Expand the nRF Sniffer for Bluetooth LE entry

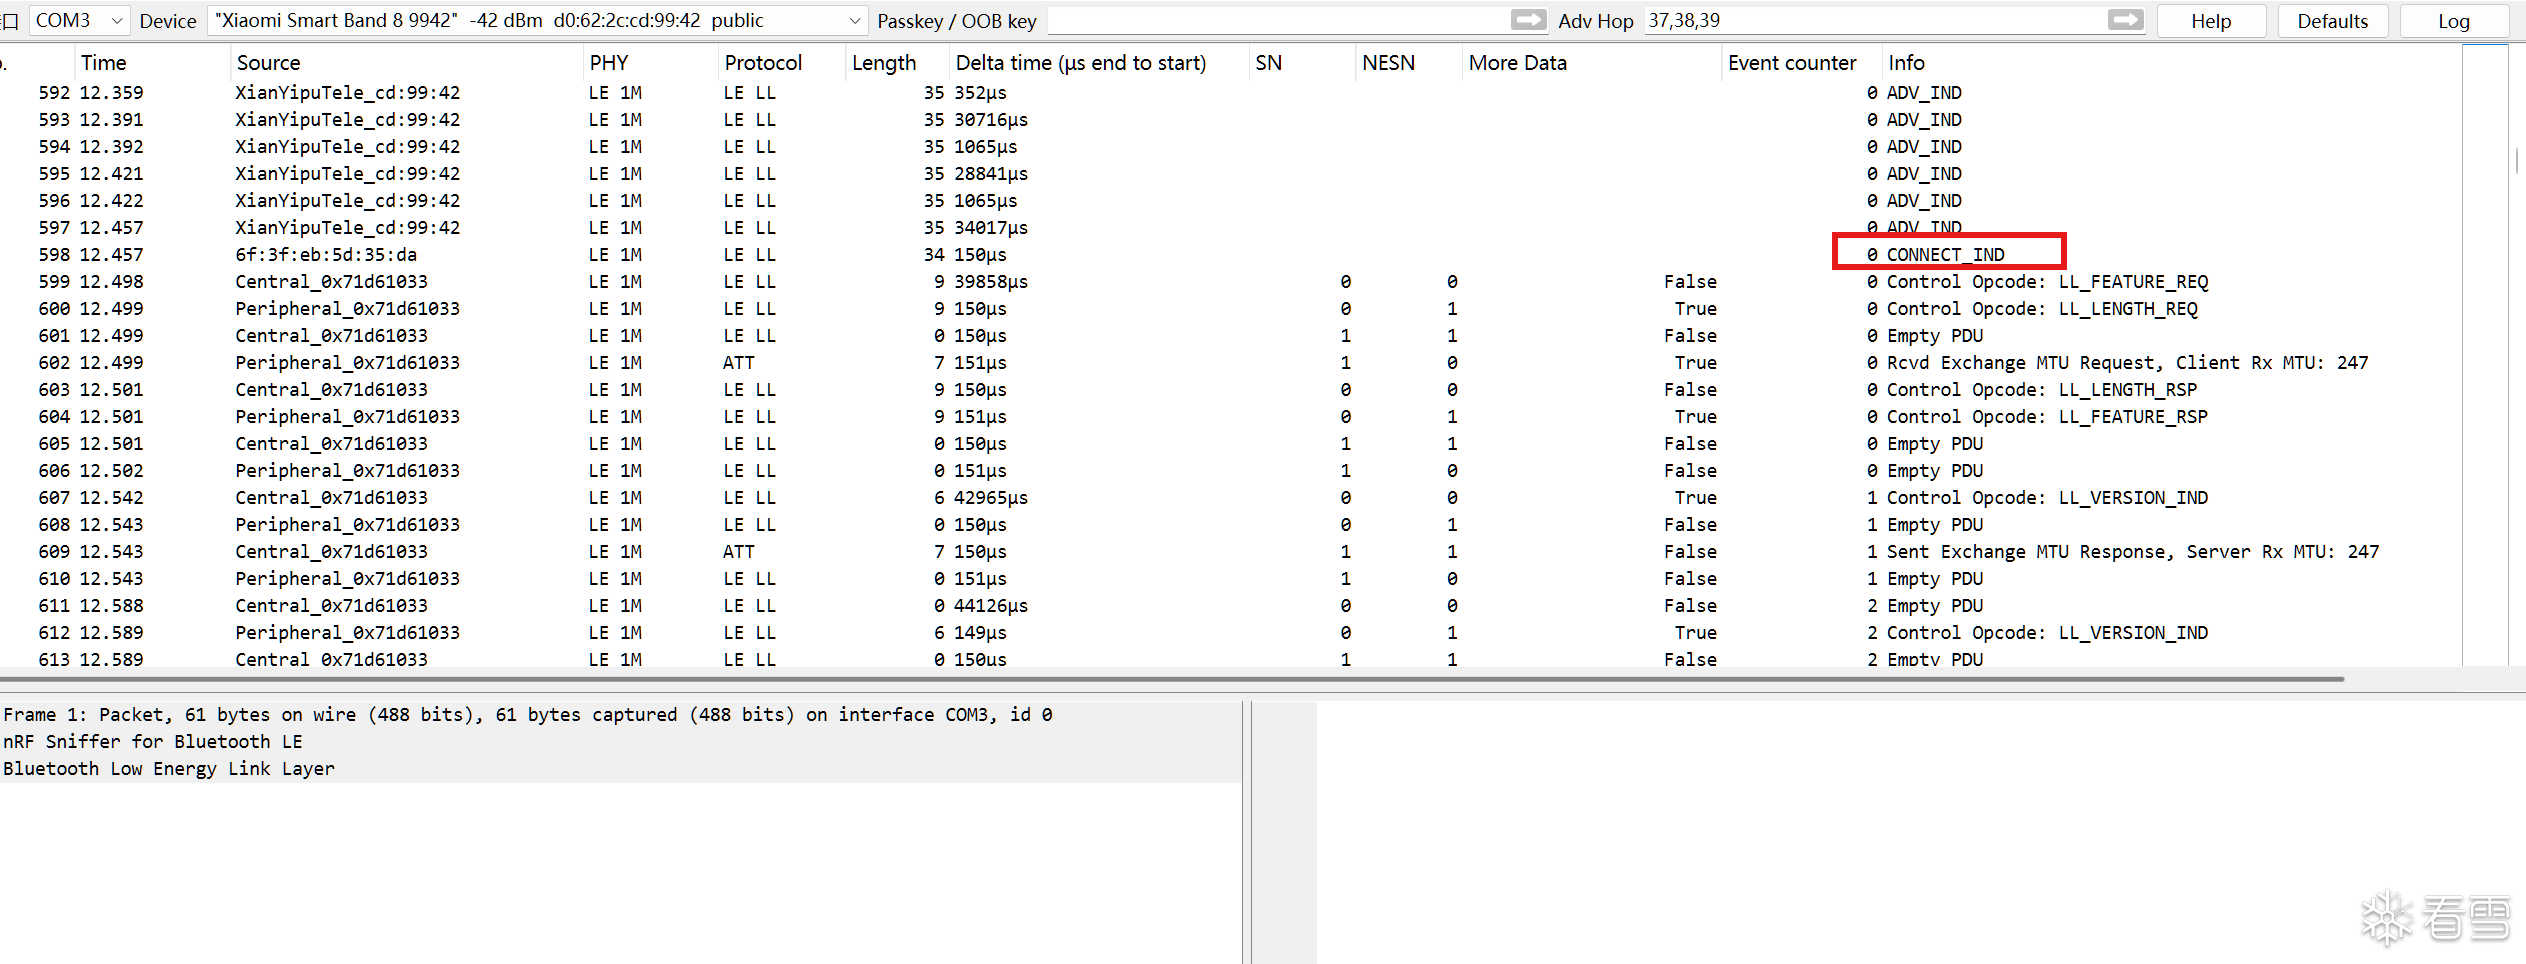point(152,742)
